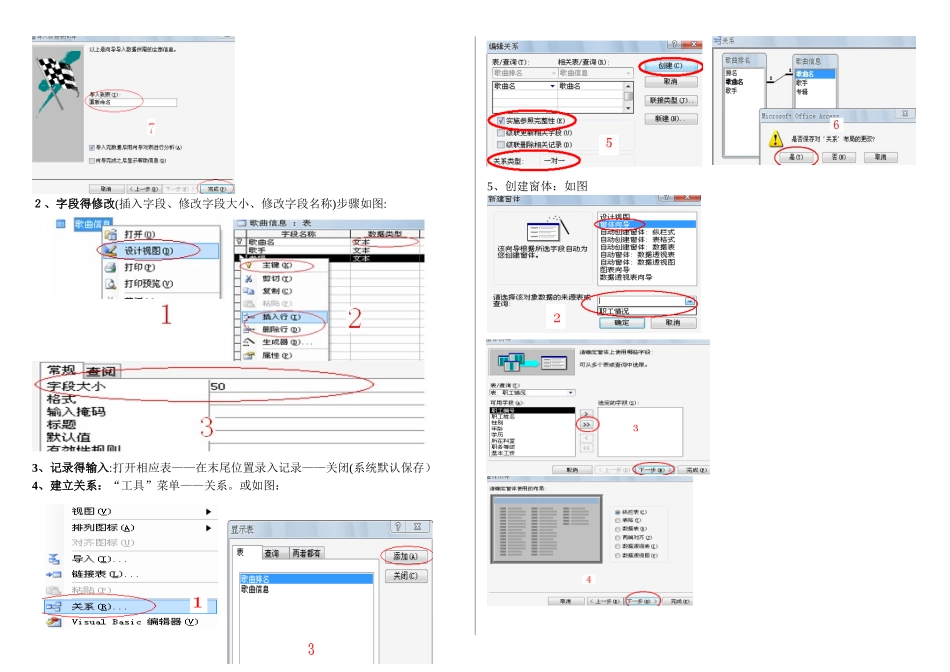
Task: Select 职工姓名 in the available fields list
Action: (x=532, y=417)
